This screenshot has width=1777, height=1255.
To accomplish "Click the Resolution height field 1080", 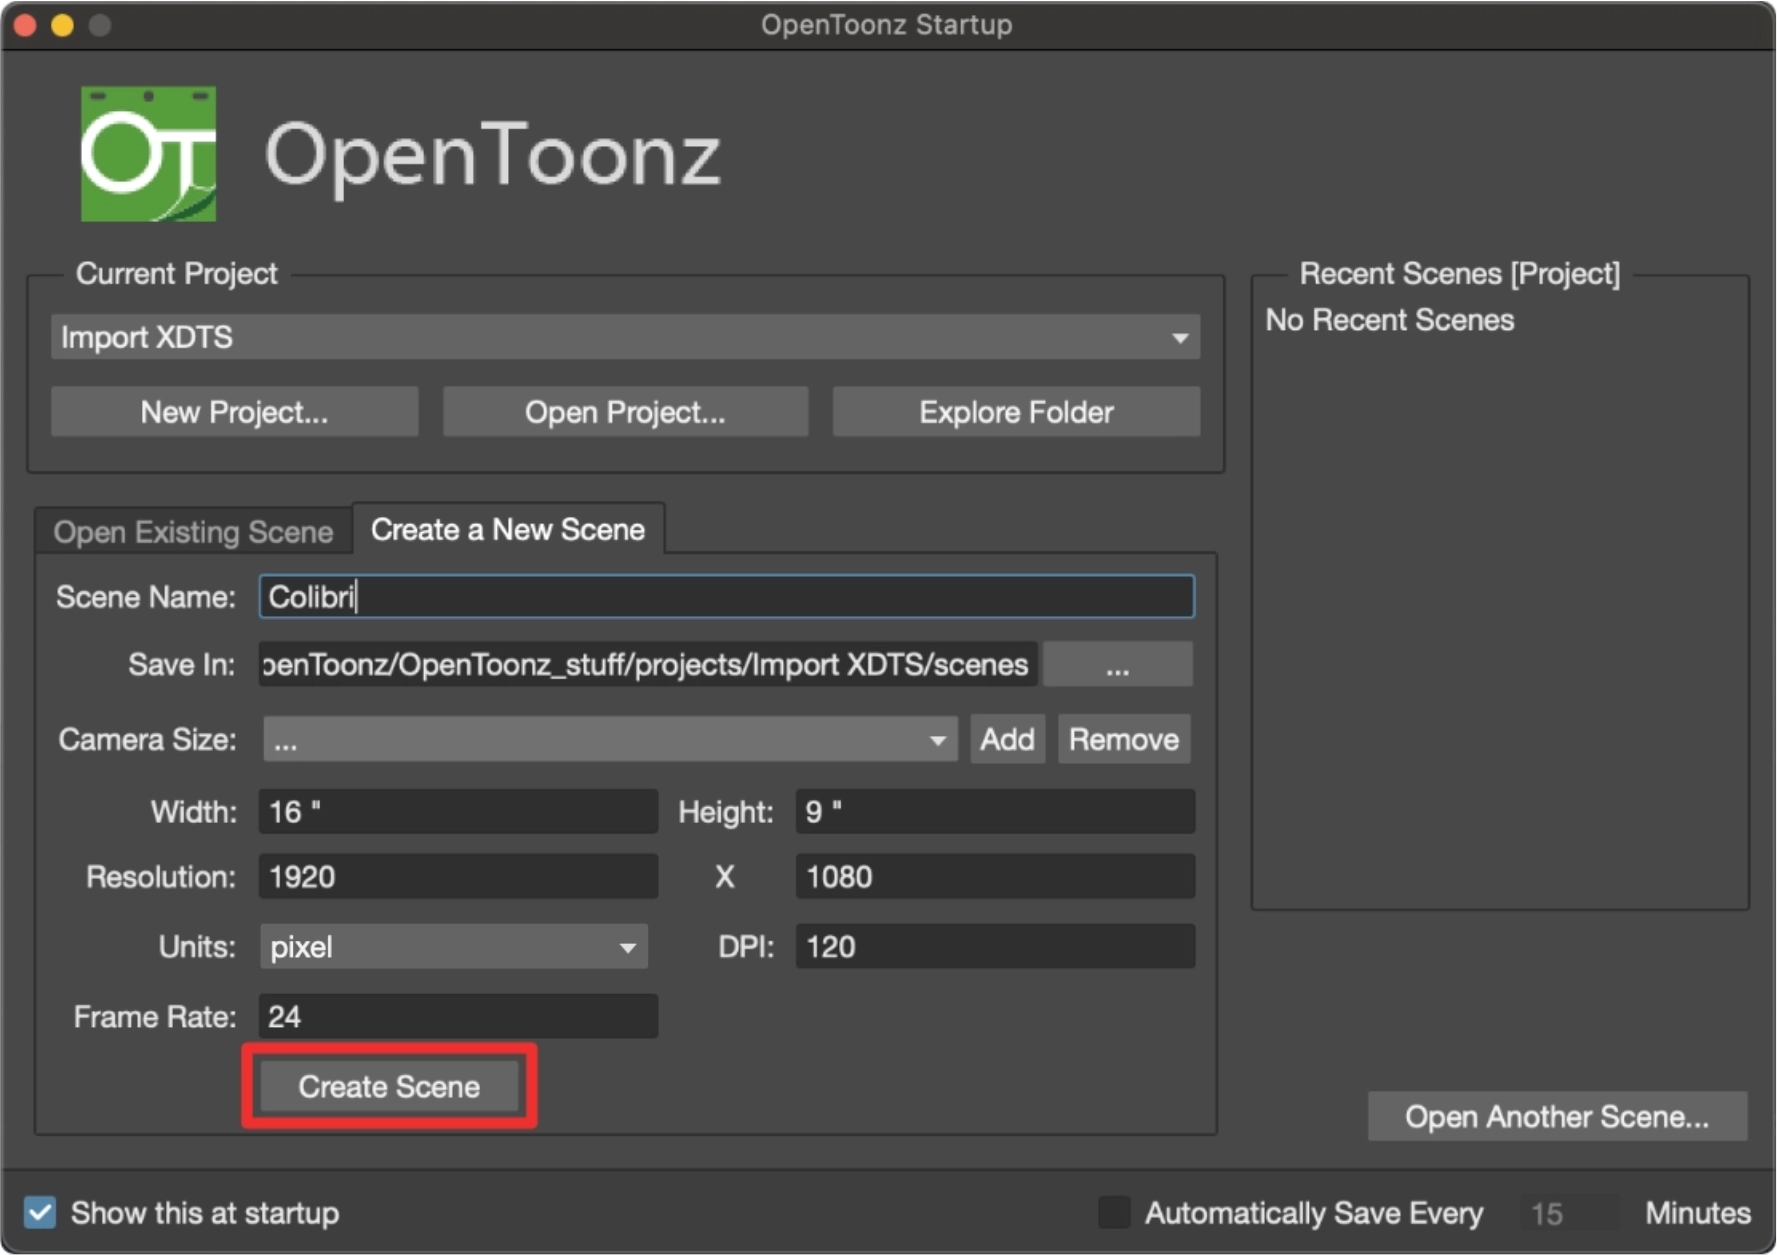I will pyautogui.click(x=995, y=877).
